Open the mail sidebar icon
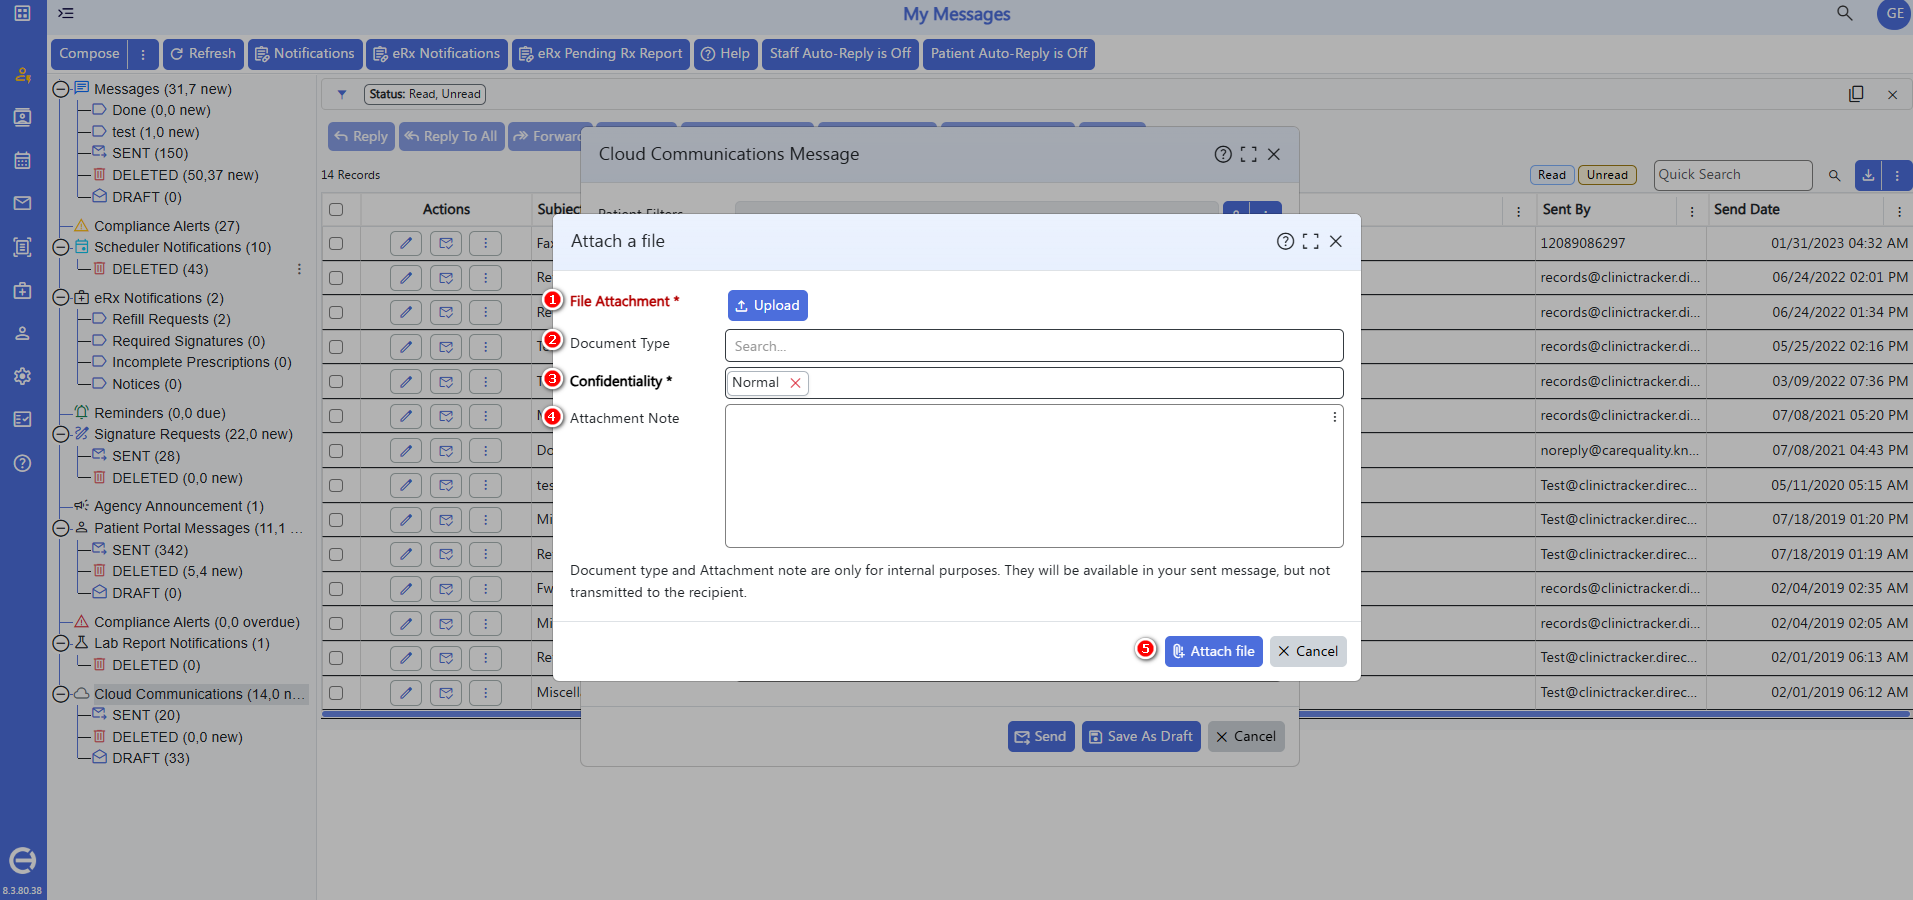The height and width of the screenshot is (900, 1913). 22,203
